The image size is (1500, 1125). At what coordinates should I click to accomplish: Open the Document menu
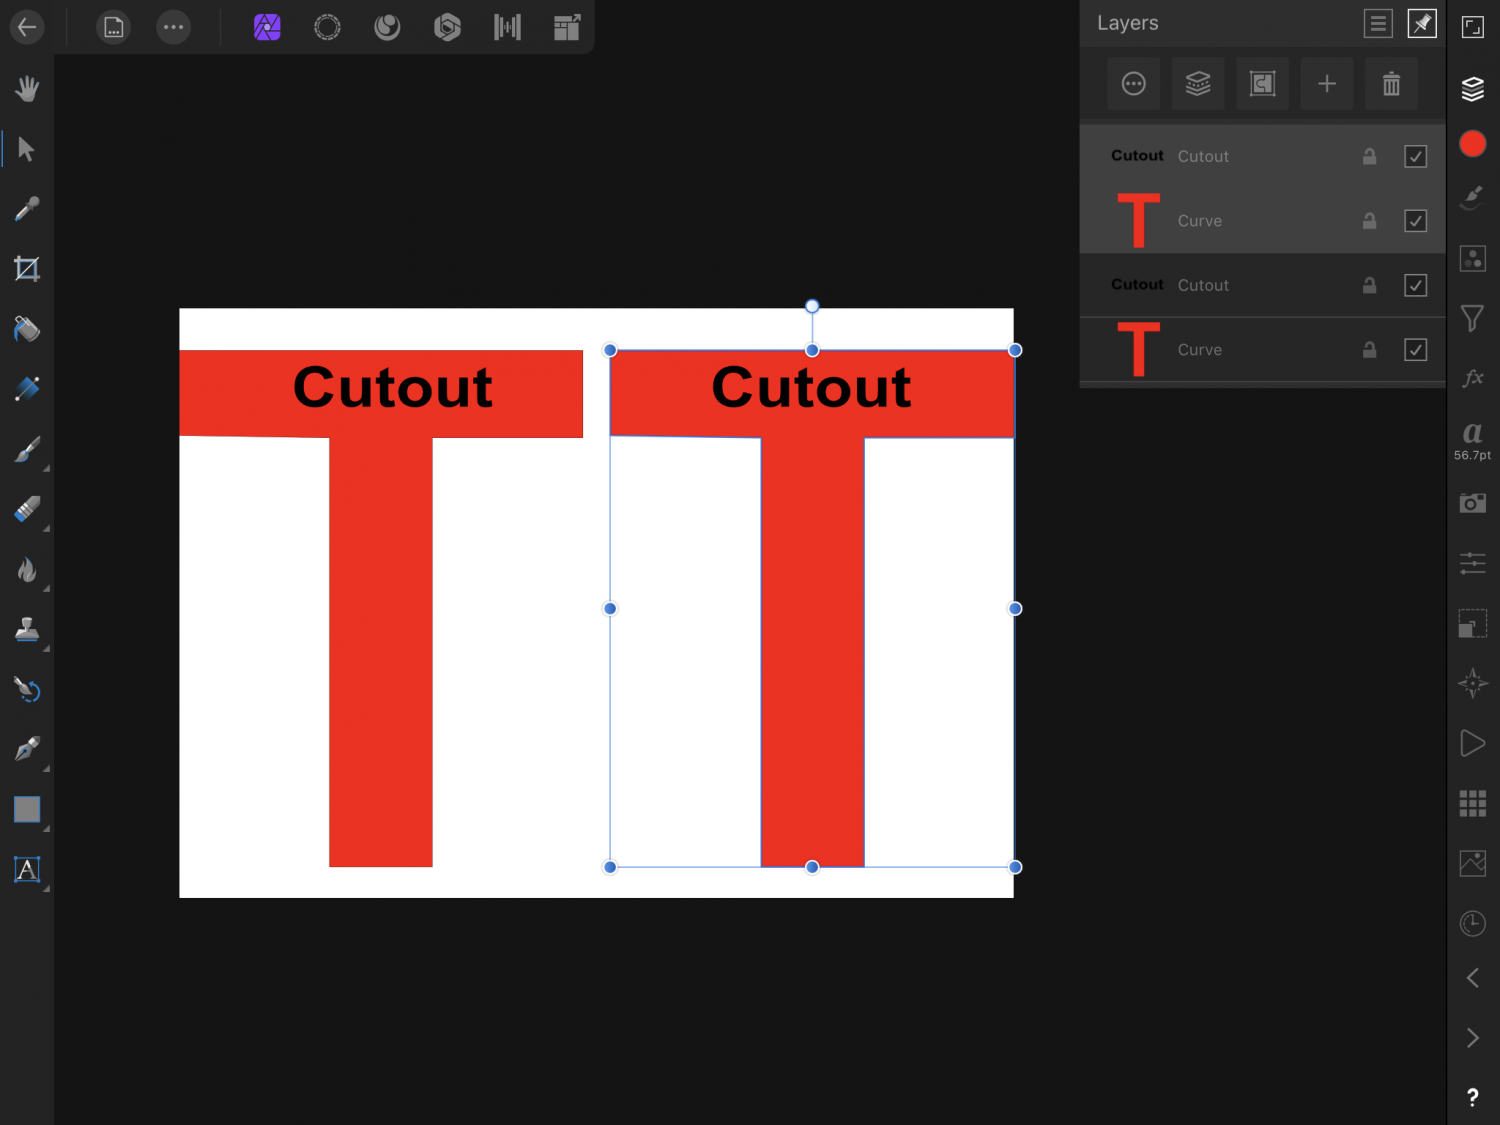(114, 27)
